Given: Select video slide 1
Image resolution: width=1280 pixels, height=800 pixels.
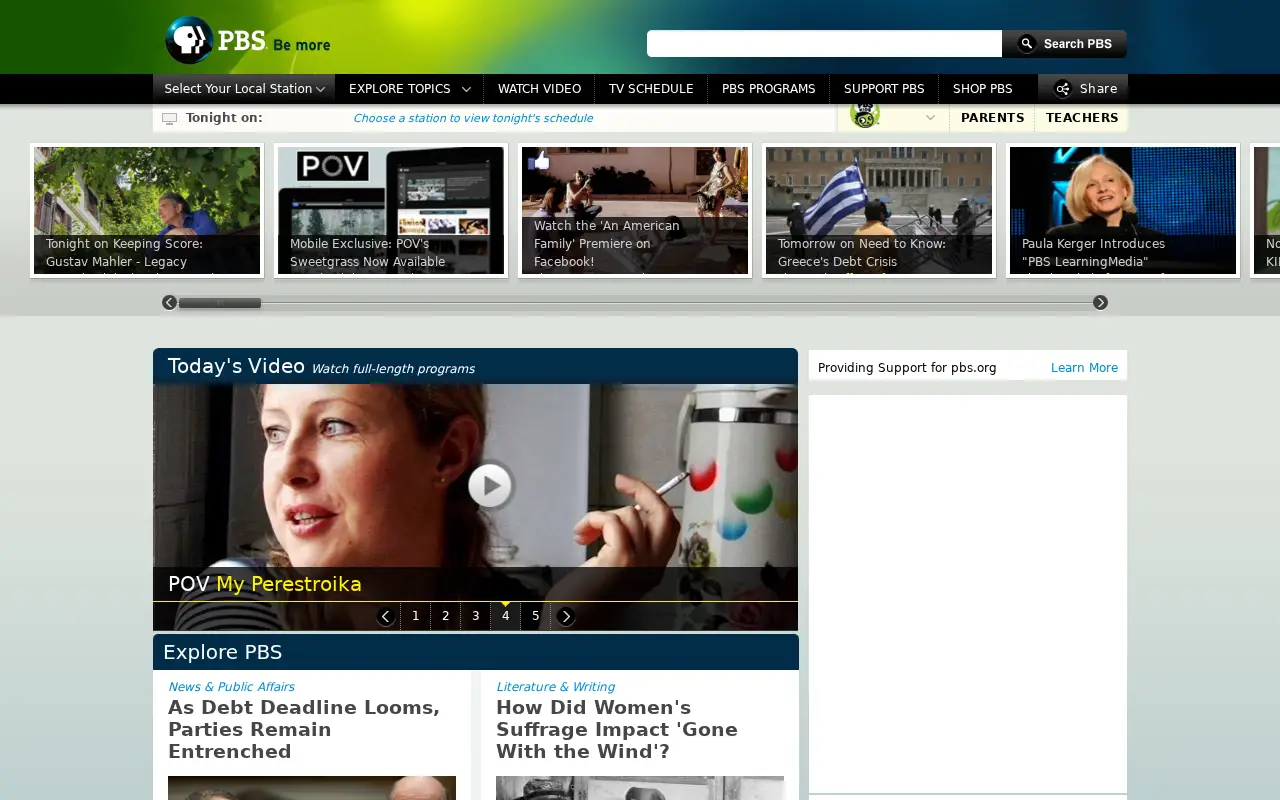Looking at the screenshot, I should pyautogui.click(x=416, y=616).
